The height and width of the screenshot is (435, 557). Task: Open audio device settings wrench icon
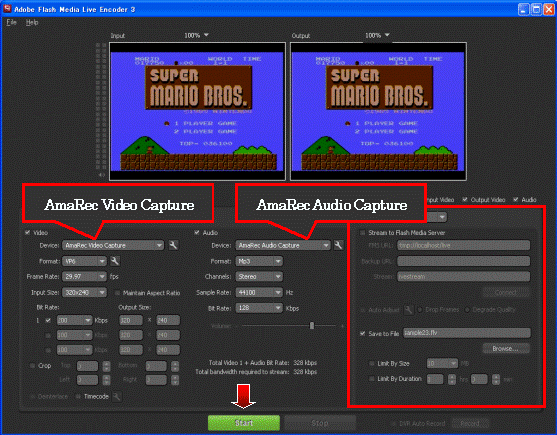(x=339, y=245)
